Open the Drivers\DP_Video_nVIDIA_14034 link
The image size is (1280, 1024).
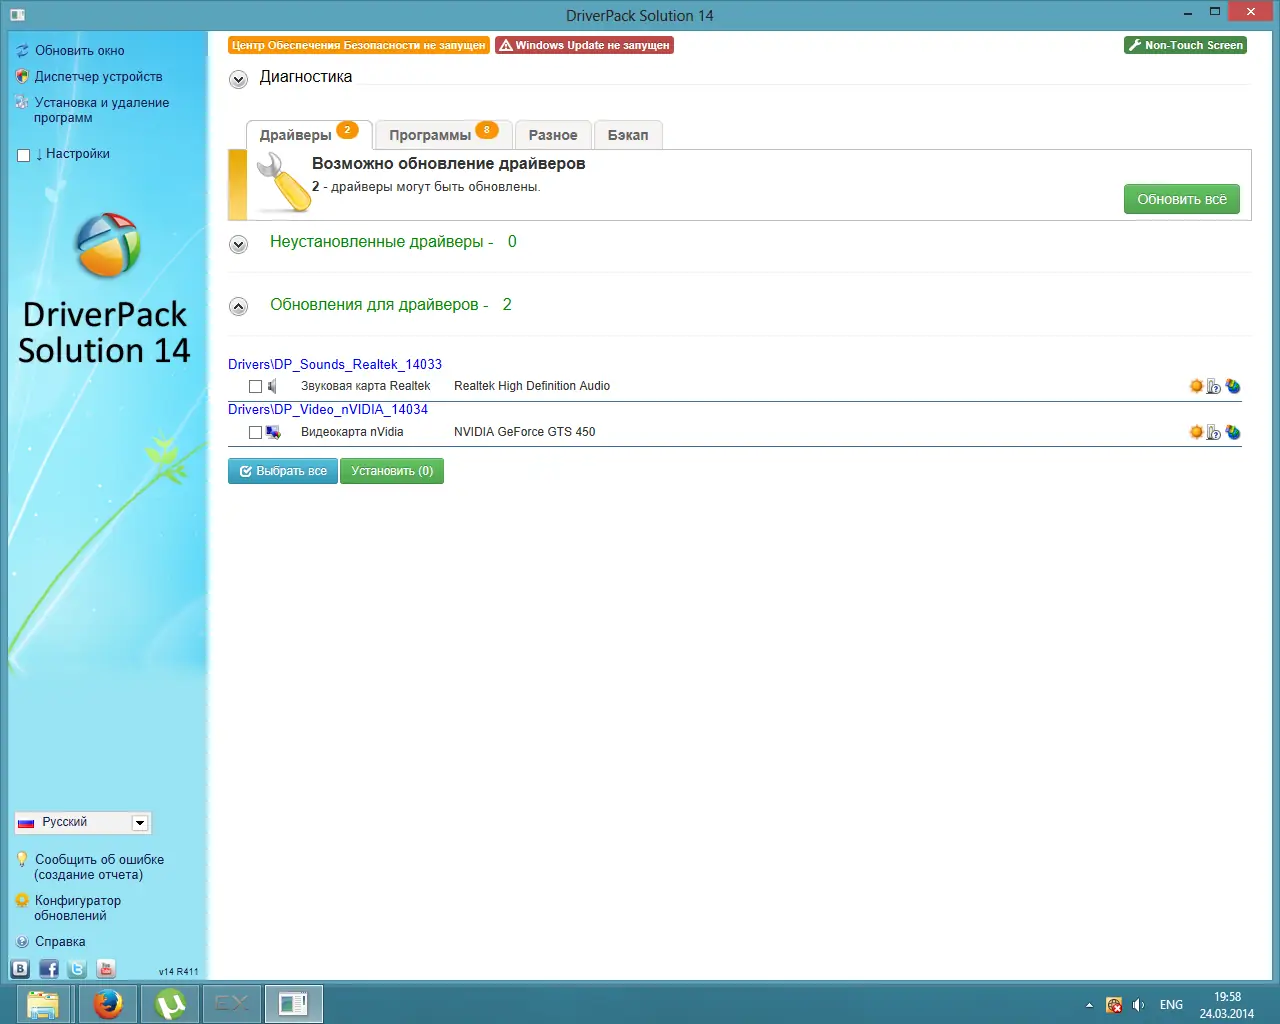tap(328, 409)
